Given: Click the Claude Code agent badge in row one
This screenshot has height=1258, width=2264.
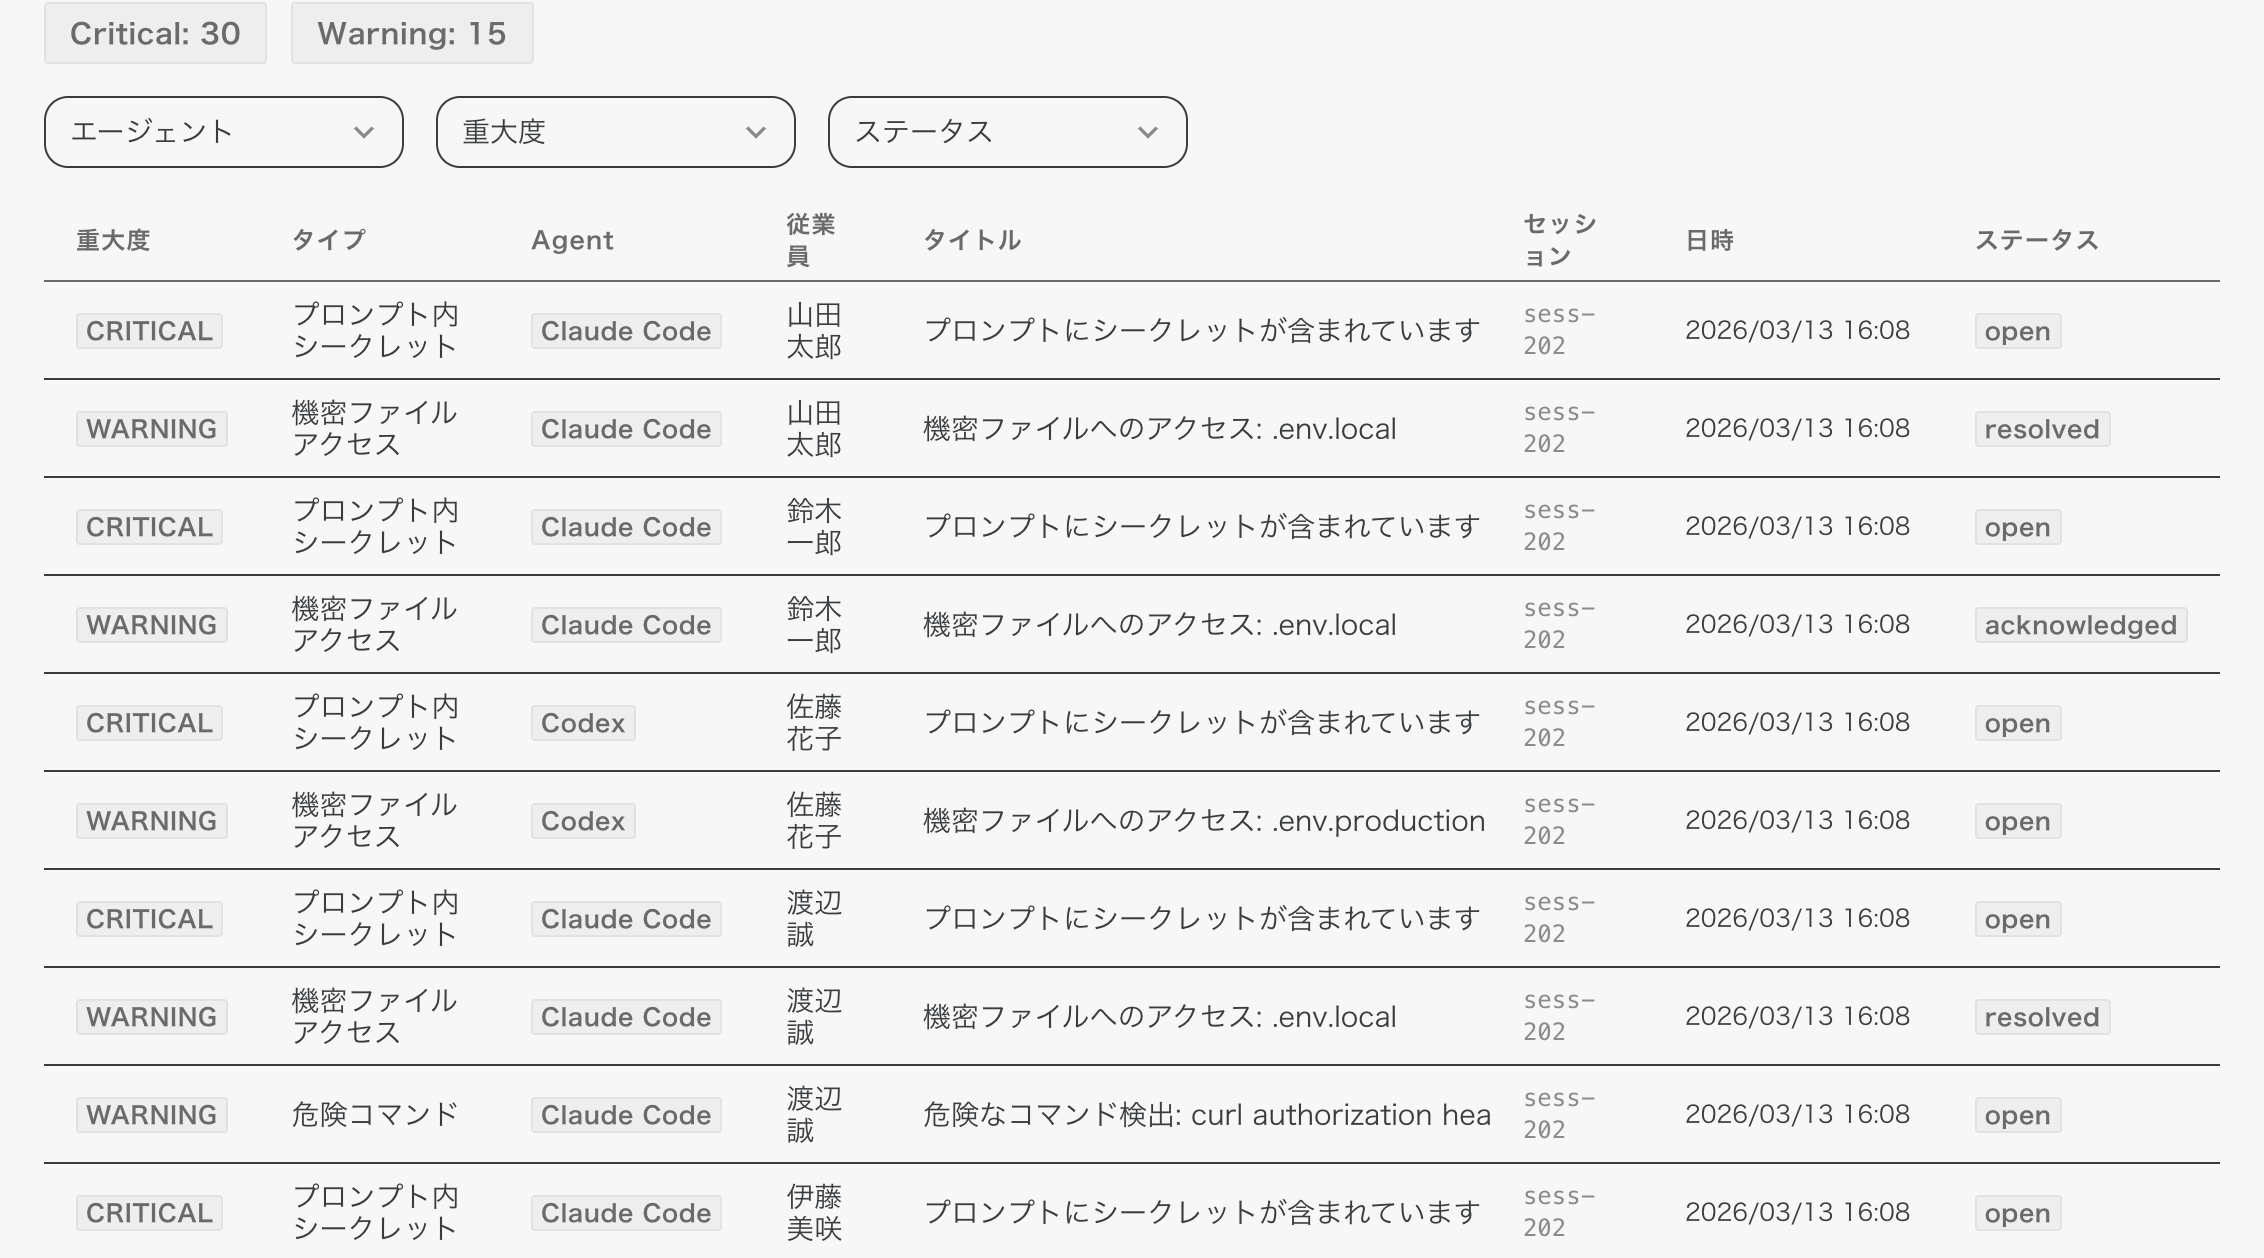Looking at the screenshot, I should [x=625, y=331].
